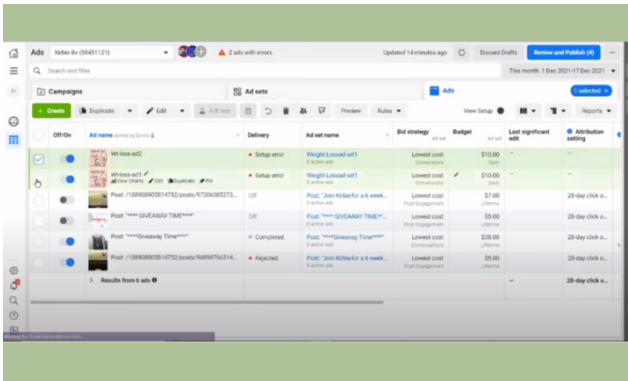Open the Rules dropdown

tap(388, 111)
